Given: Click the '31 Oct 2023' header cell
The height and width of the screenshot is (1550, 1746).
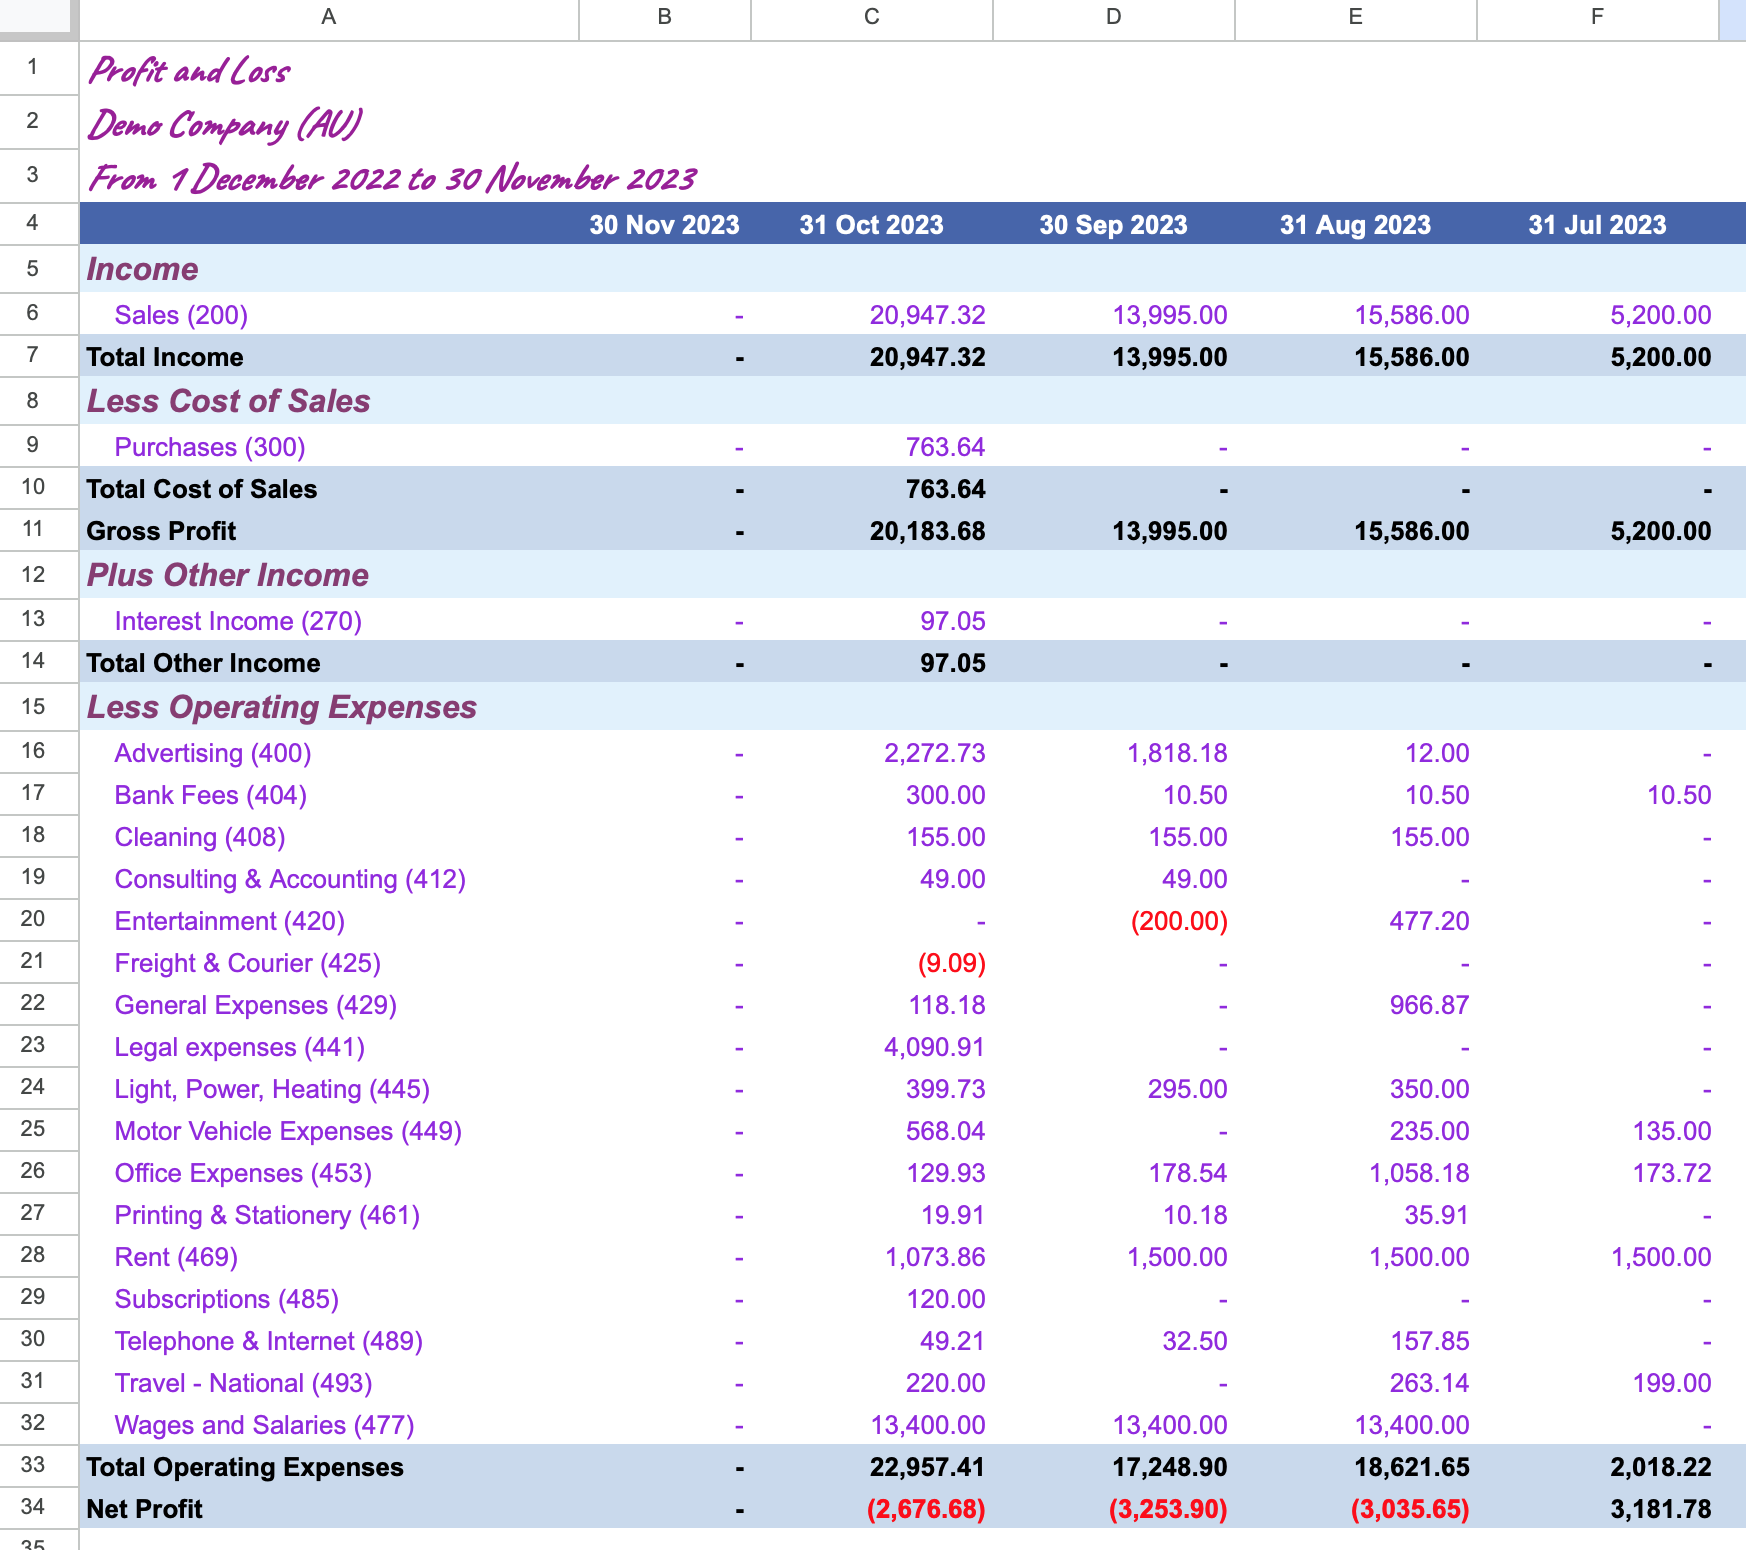Looking at the screenshot, I should [871, 224].
